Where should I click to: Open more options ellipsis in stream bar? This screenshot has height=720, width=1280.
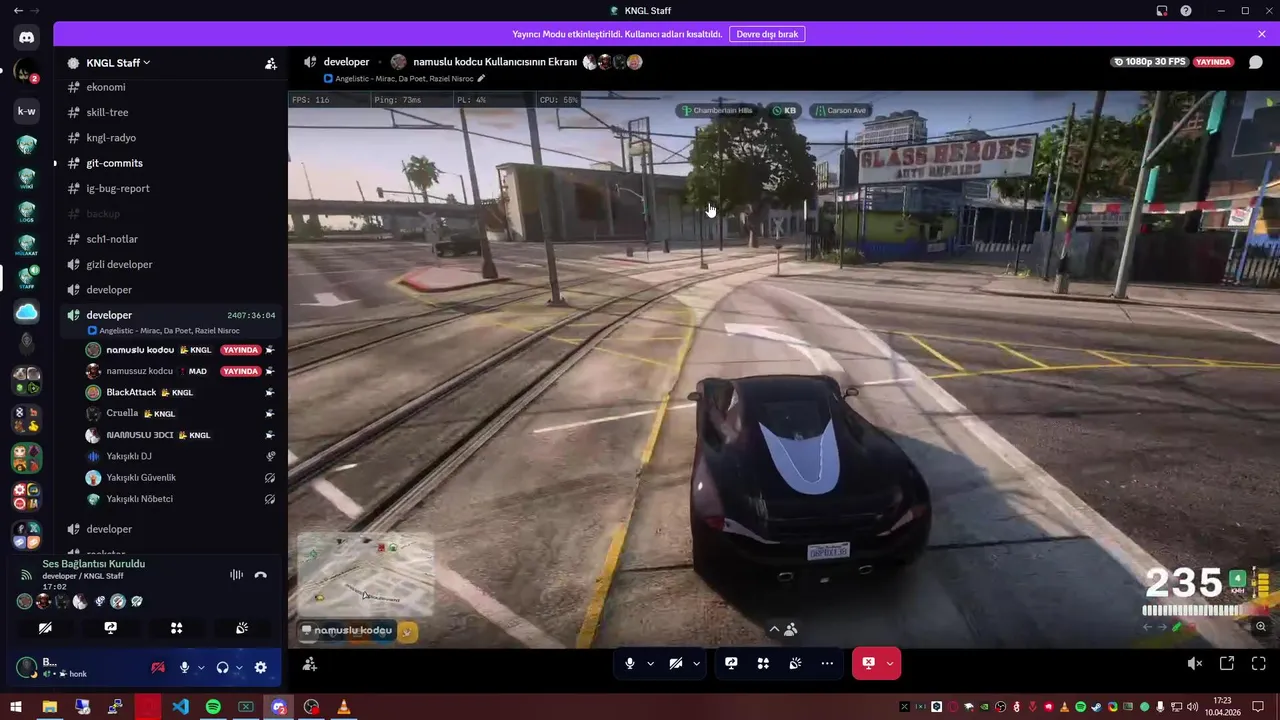(827, 663)
